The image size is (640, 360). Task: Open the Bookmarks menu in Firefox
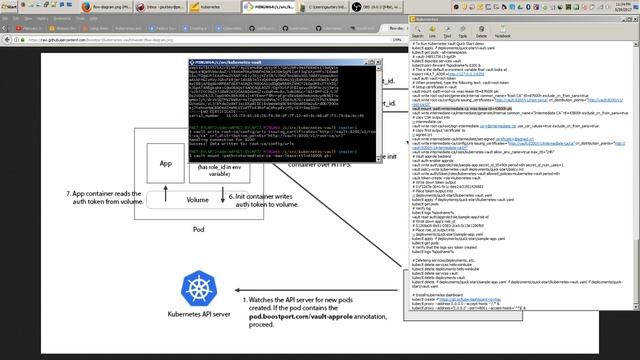tap(62, 18)
